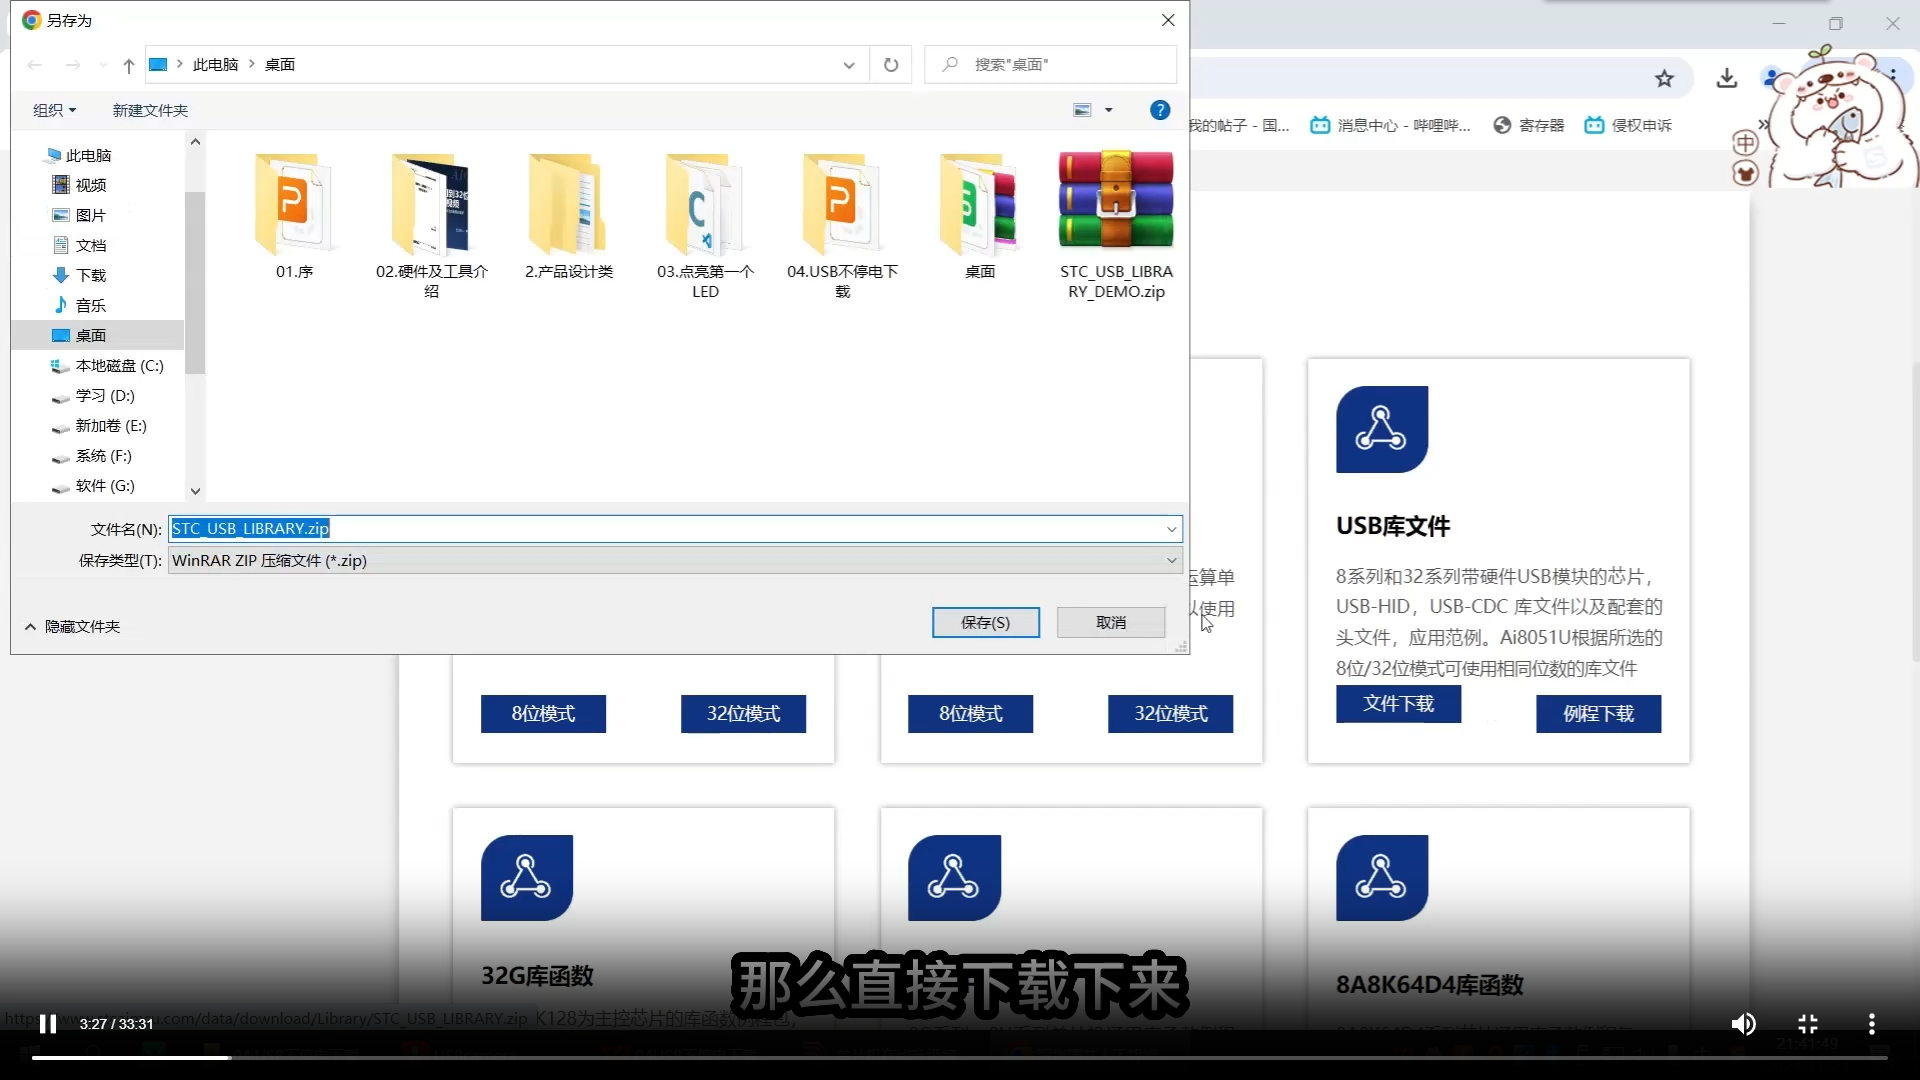
Task: Open the dialog help button
Action: (x=1159, y=110)
